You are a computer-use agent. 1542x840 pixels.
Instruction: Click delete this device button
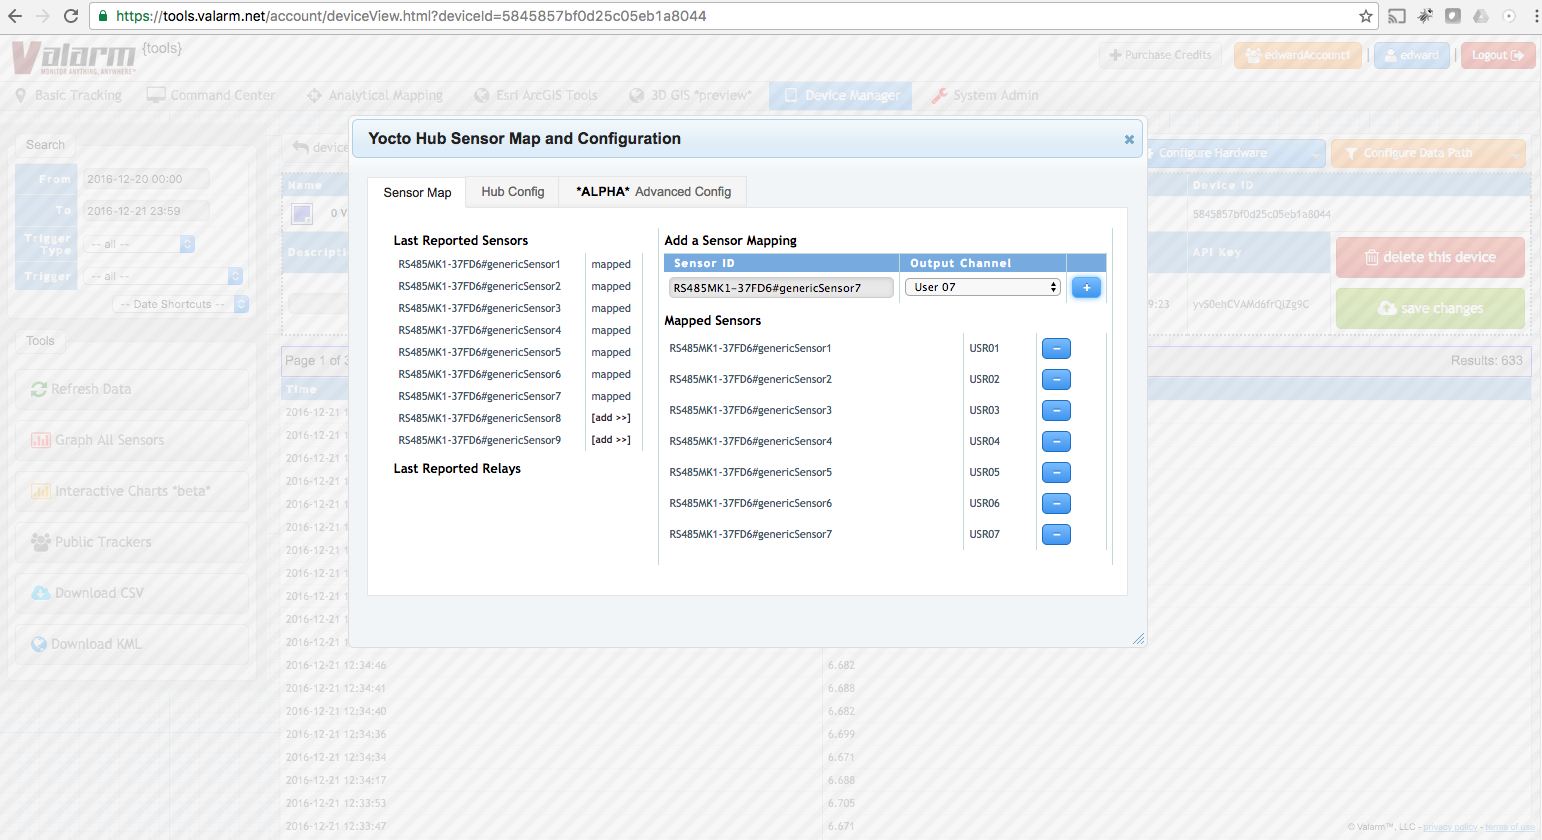point(1430,257)
